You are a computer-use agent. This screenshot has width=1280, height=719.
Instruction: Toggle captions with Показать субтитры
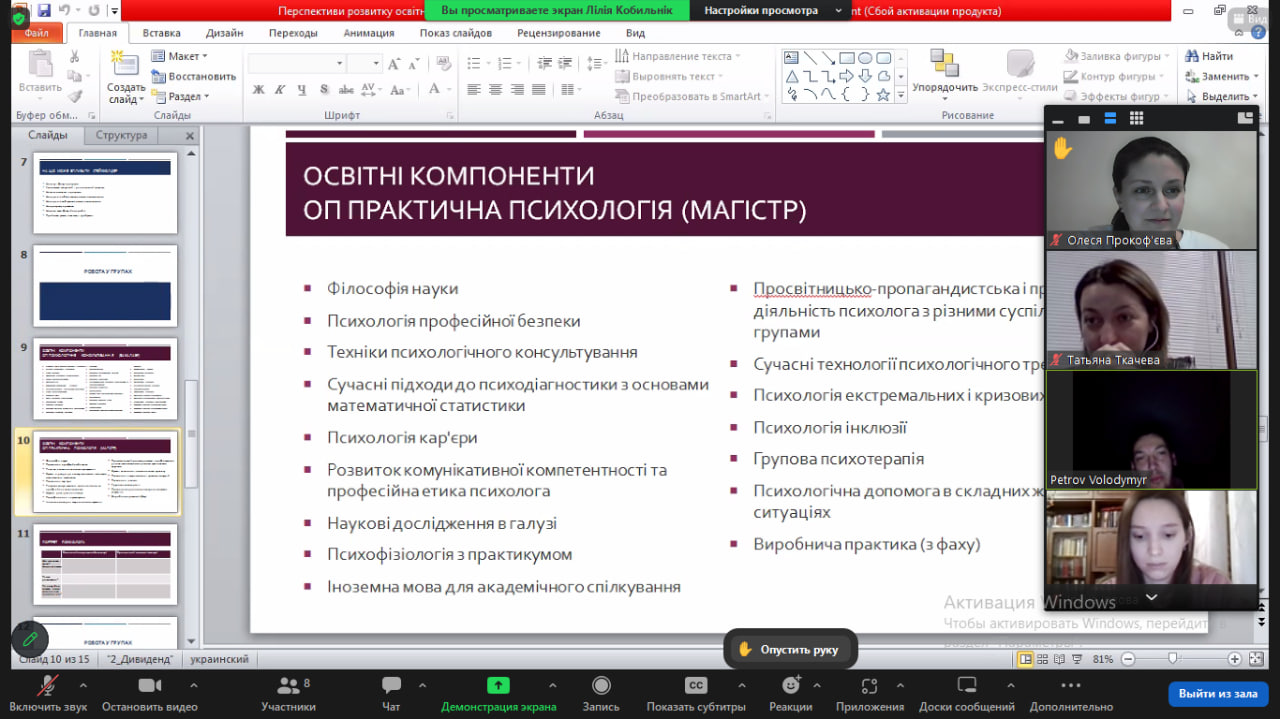(696, 686)
